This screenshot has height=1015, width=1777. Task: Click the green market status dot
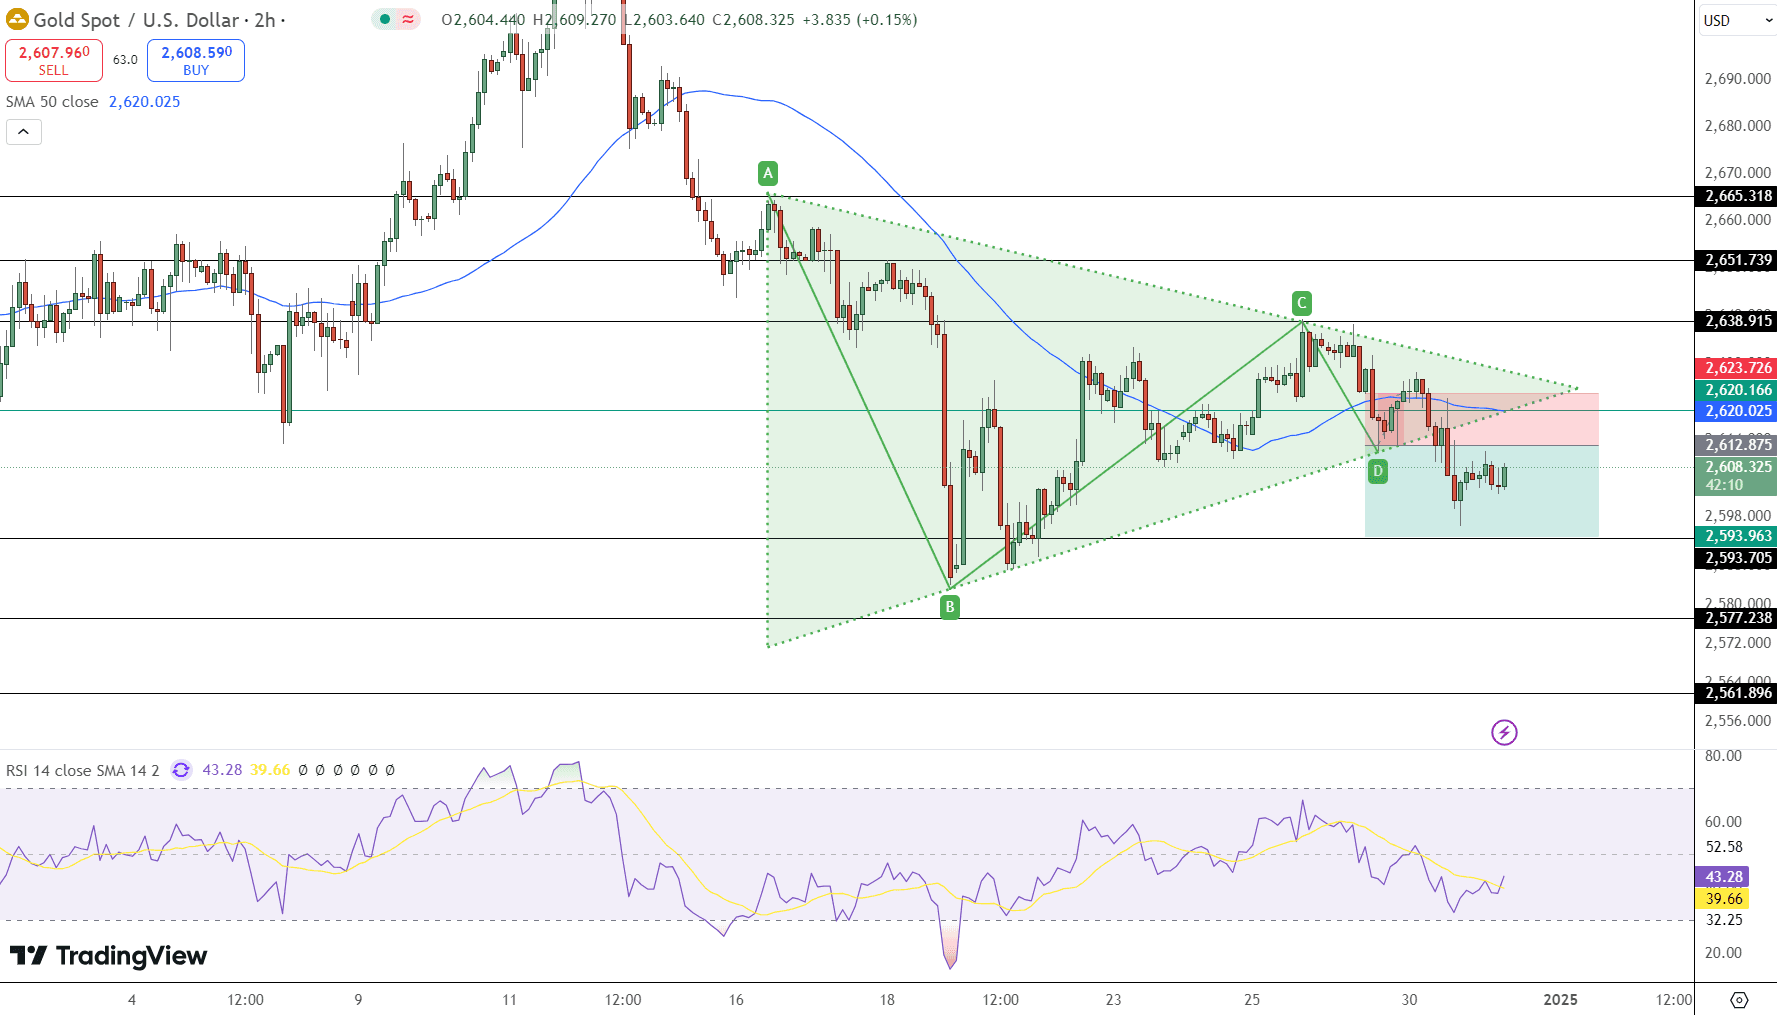pyautogui.click(x=385, y=19)
